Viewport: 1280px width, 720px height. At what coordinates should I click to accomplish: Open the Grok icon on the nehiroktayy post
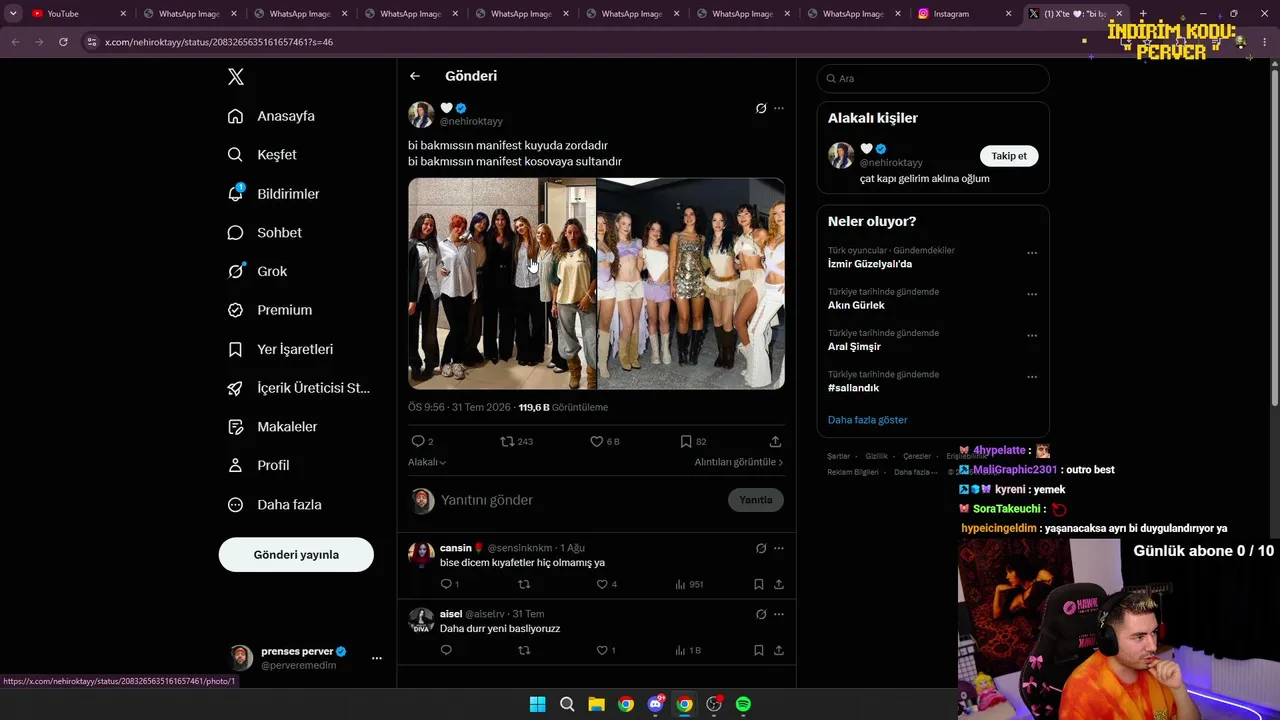761,108
